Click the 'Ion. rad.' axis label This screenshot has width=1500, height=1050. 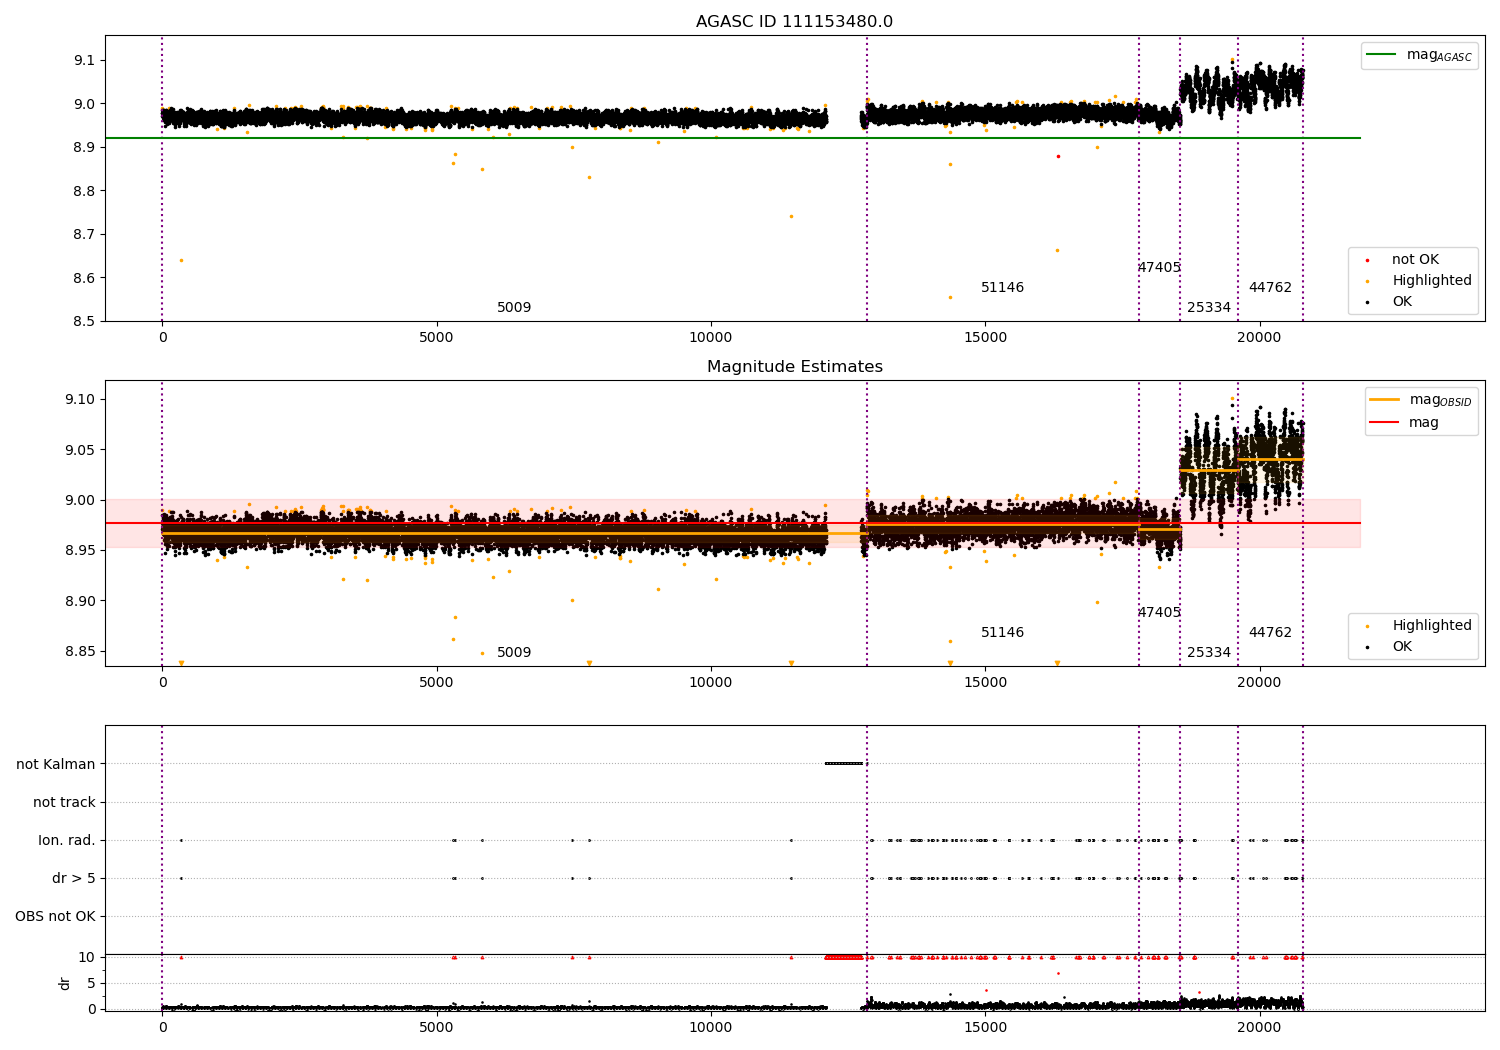click(67, 841)
